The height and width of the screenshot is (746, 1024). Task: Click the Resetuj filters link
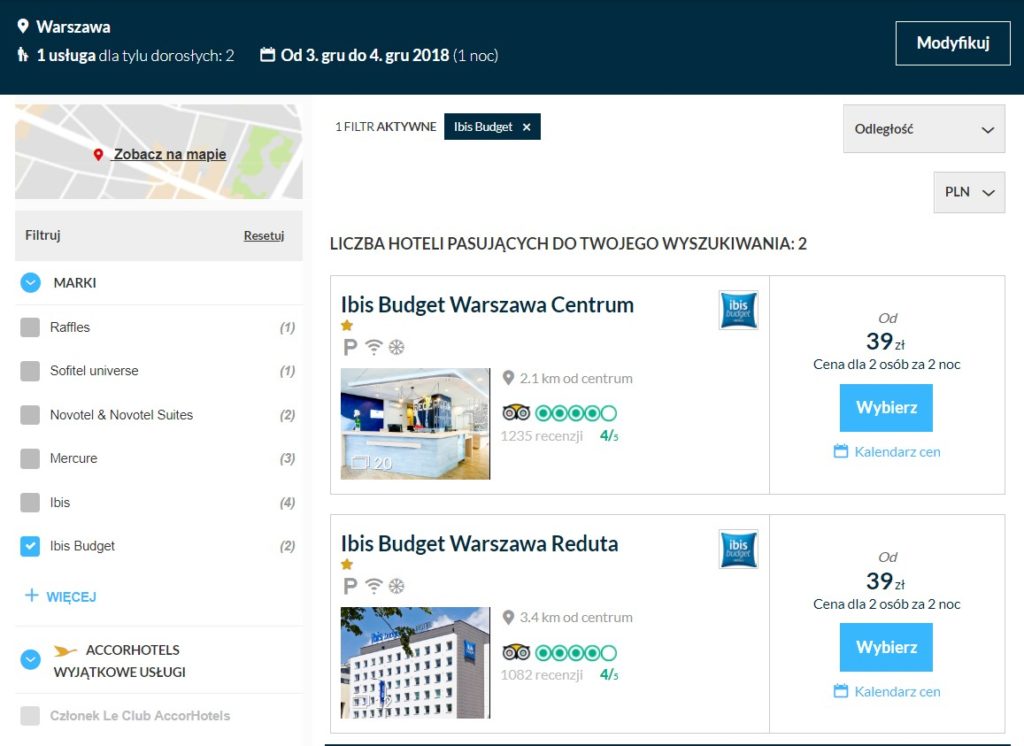[264, 235]
